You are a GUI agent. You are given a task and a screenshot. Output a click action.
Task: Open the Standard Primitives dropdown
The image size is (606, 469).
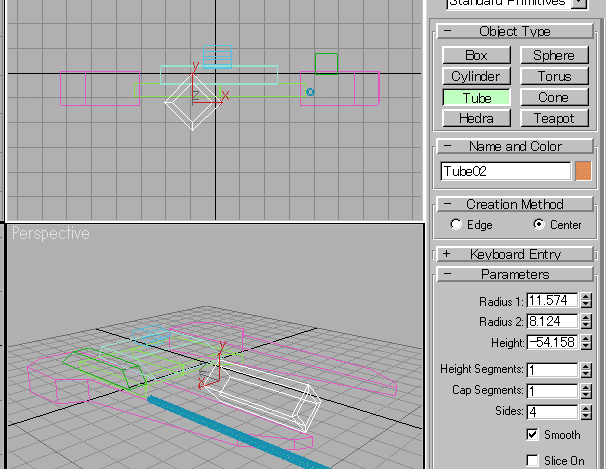[x=579, y=3]
